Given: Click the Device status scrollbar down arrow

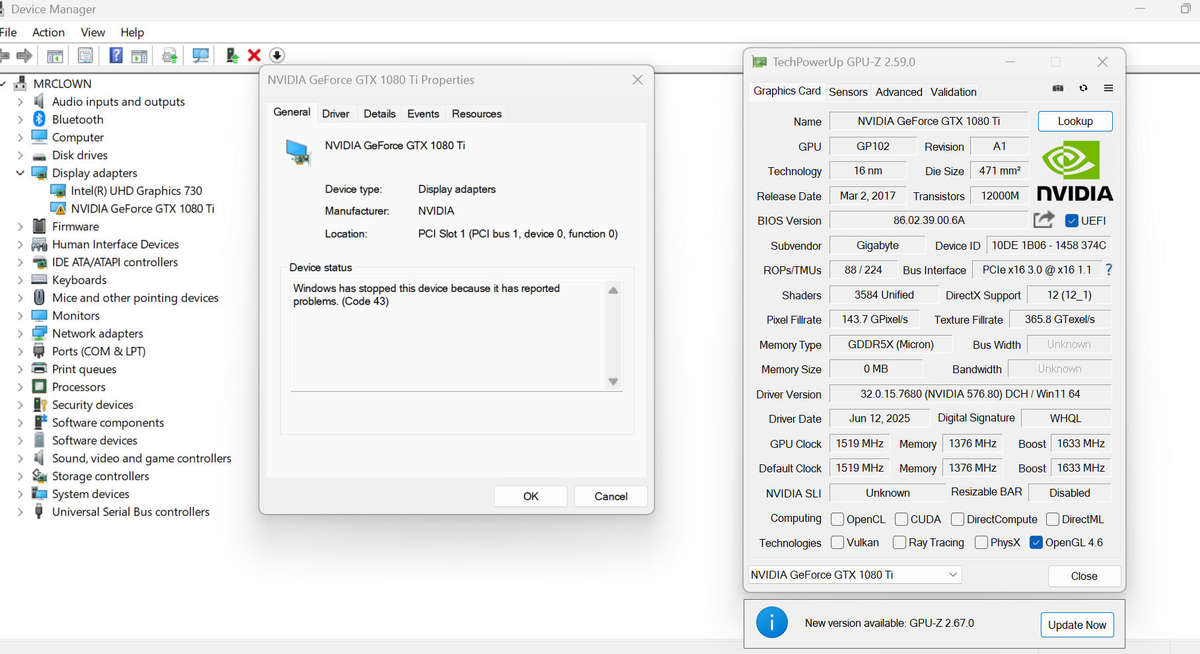Looking at the screenshot, I should click(613, 381).
